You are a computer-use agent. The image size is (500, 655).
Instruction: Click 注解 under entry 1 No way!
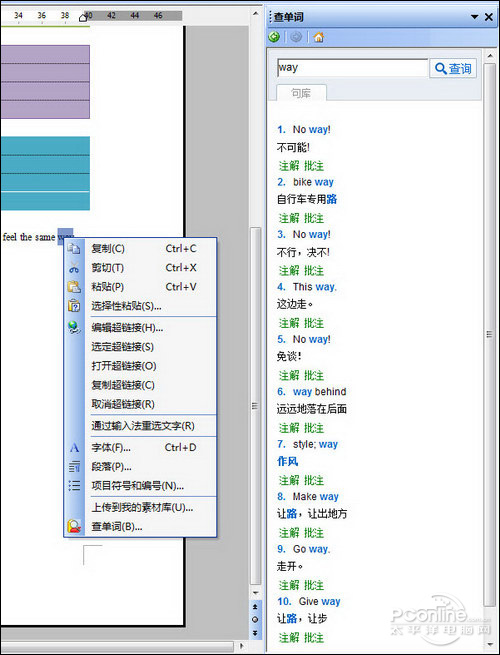click(x=289, y=166)
